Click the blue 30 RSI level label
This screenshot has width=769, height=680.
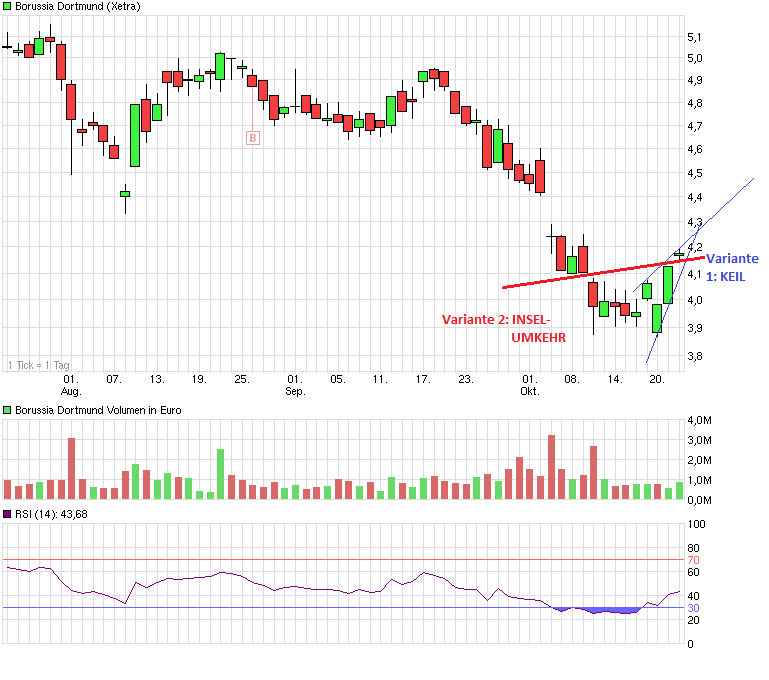693,608
